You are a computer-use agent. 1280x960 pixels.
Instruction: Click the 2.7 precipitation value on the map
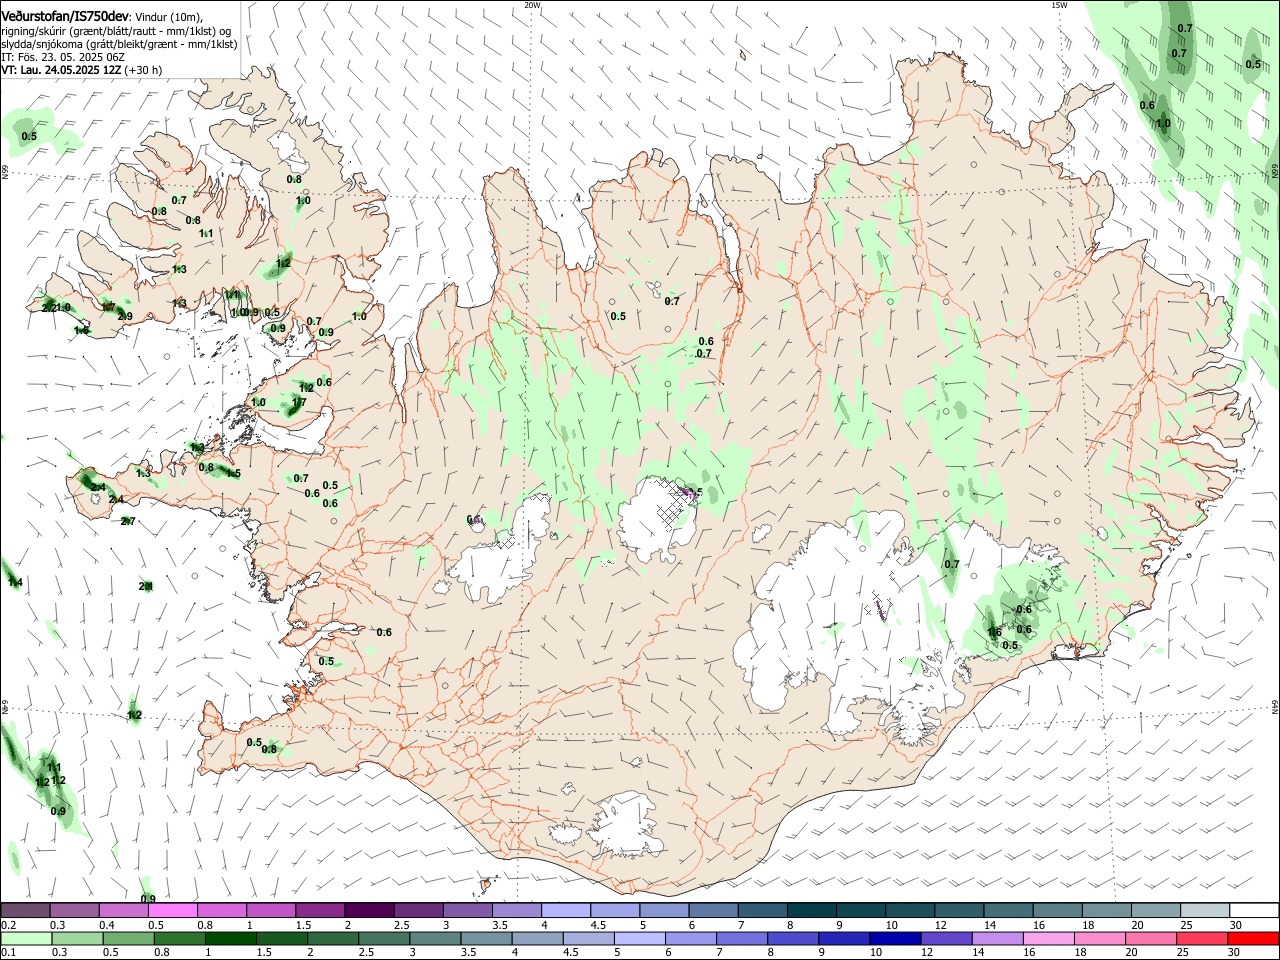tap(128, 521)
